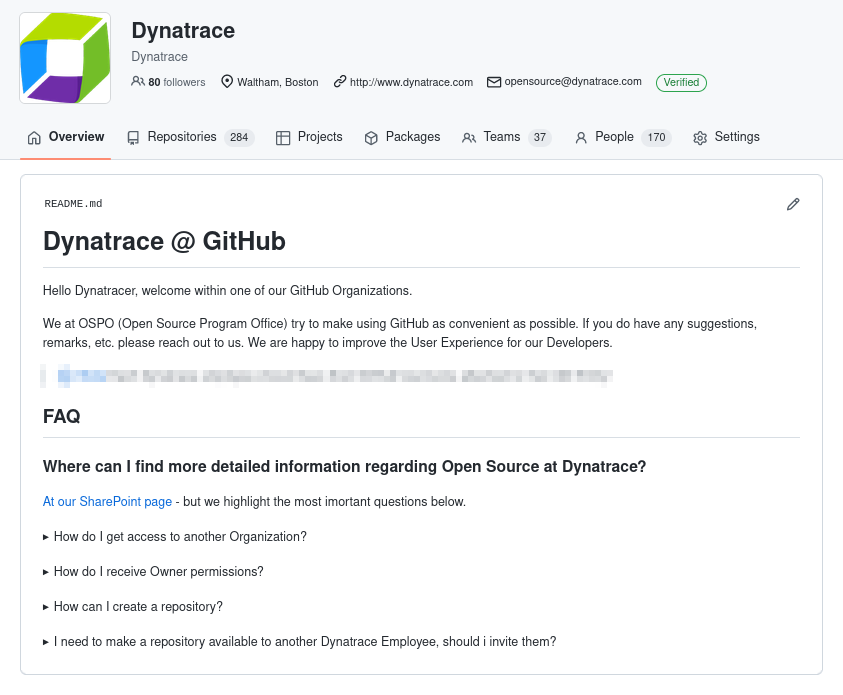
Task: Select the Overview tab
Action: (x=76, y=137)
